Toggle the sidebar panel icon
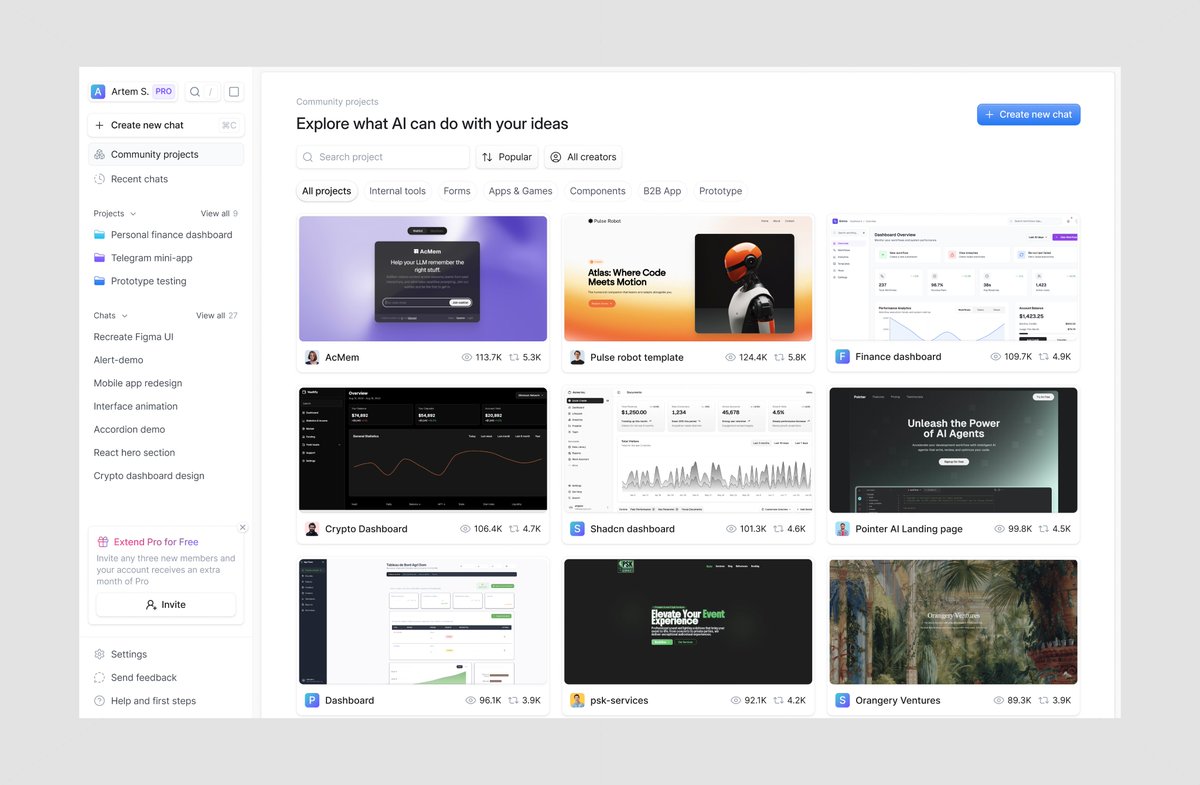 tap(234, 92)
